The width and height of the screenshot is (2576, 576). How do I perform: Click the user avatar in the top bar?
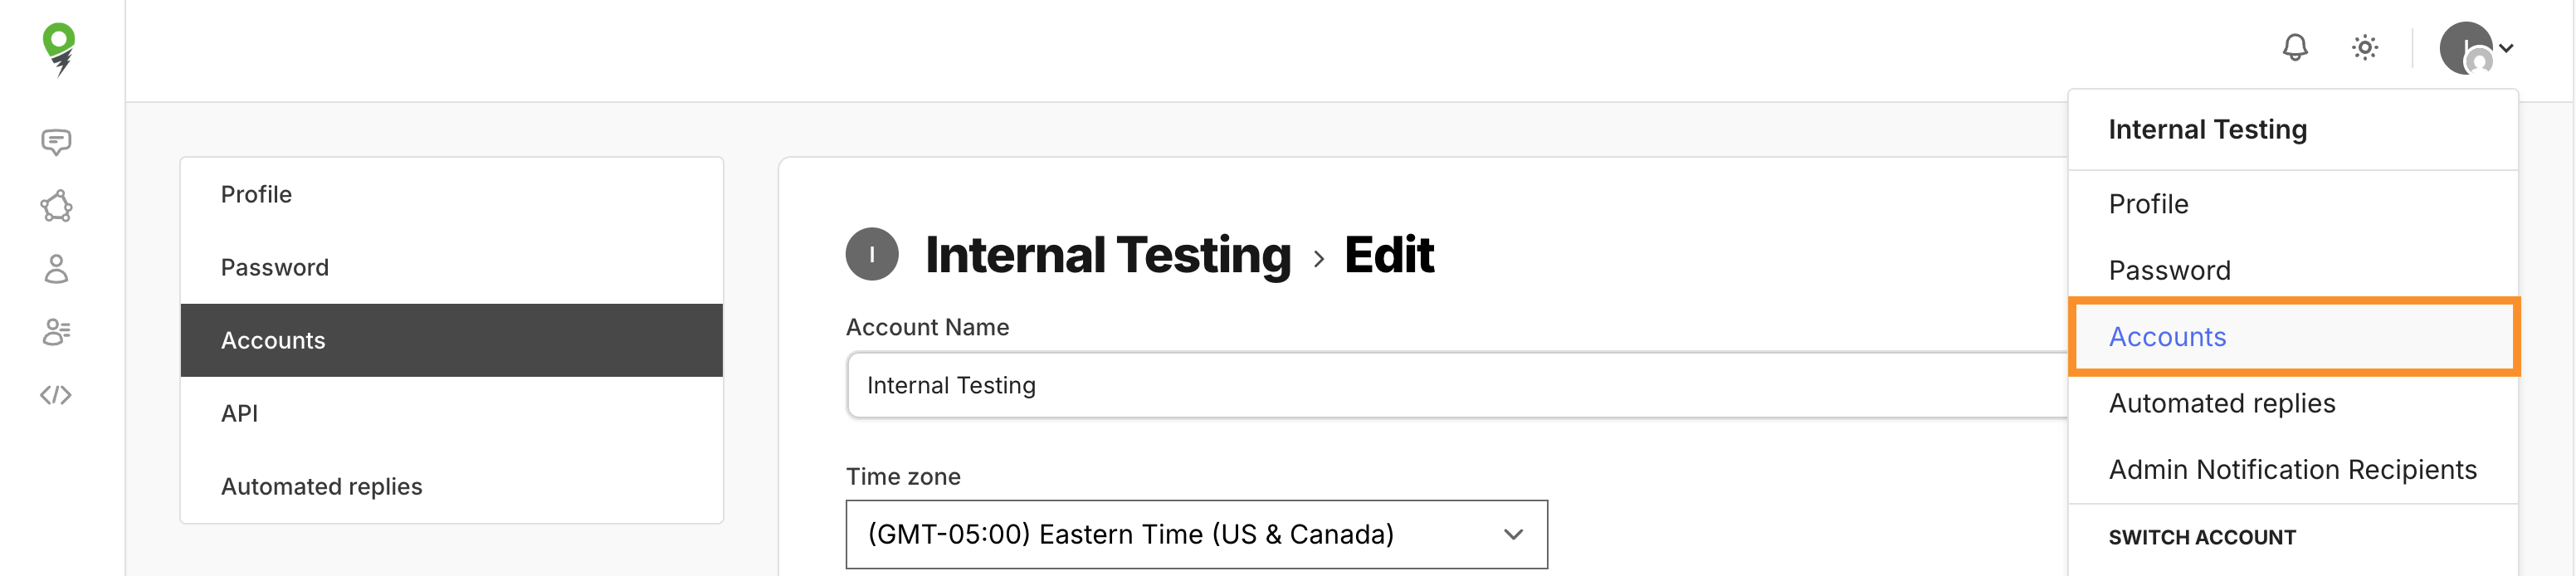[x=2466, y=47]
